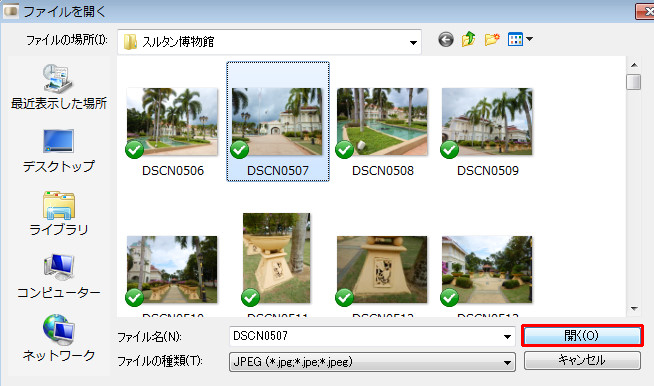Open ネットワーク in sidebar
Screen dimensions: 654x386
59,338
